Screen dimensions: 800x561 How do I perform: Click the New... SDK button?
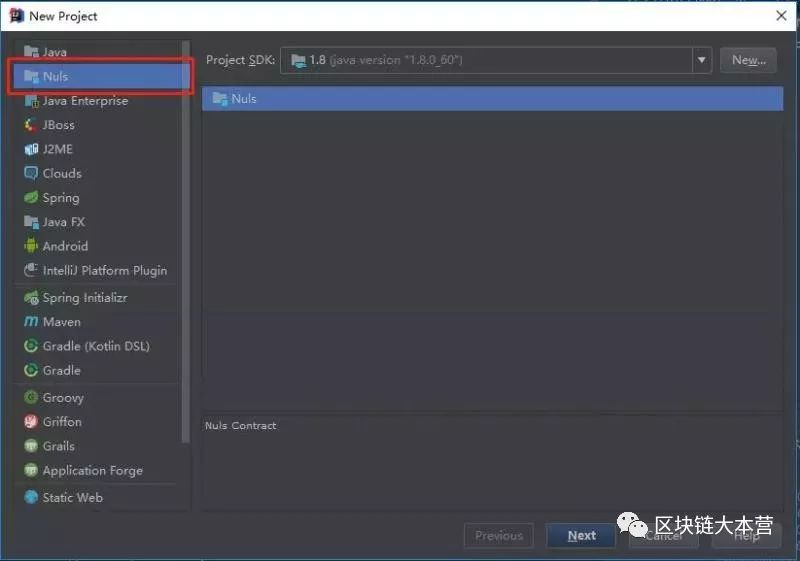coord(748,60)
